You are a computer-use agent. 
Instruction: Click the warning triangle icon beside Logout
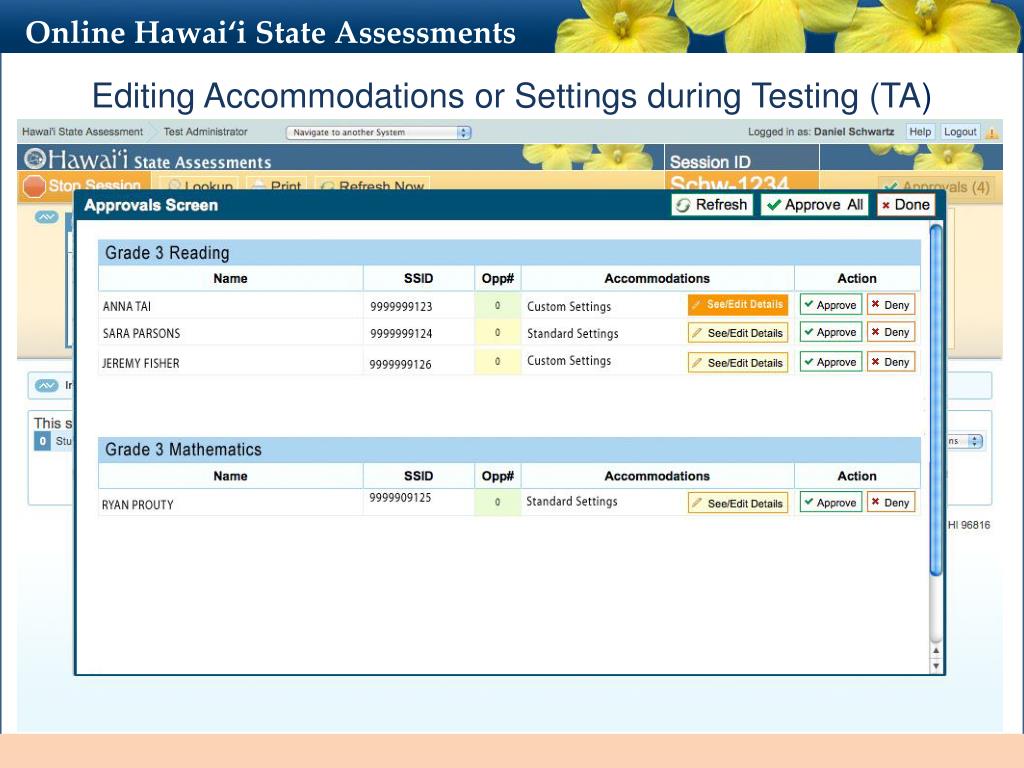coord(991,133)
